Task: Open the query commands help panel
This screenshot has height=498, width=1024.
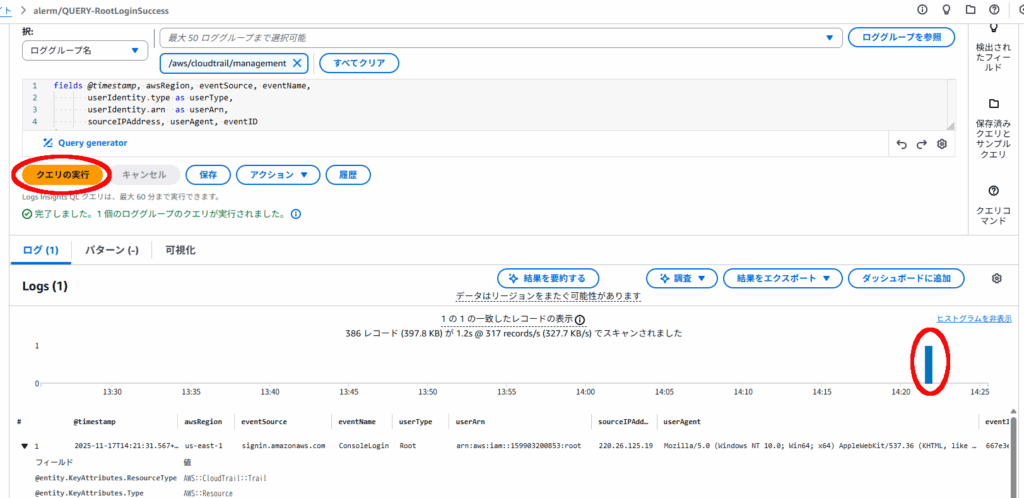Action: (994, 191)
